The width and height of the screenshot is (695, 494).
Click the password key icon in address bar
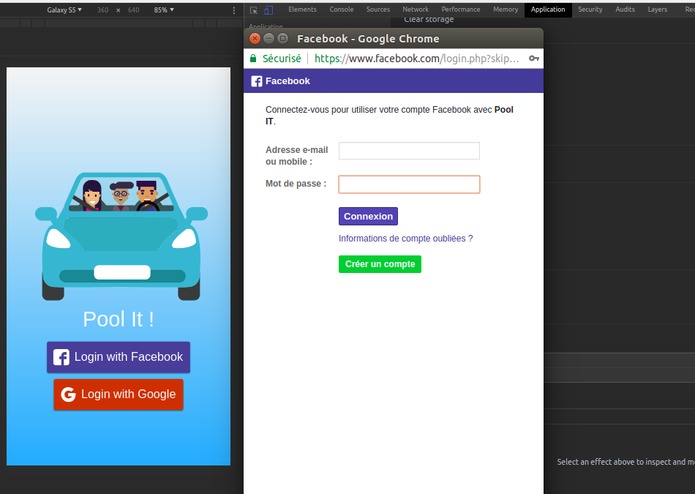pyautogui.click(x=534, y=58)
